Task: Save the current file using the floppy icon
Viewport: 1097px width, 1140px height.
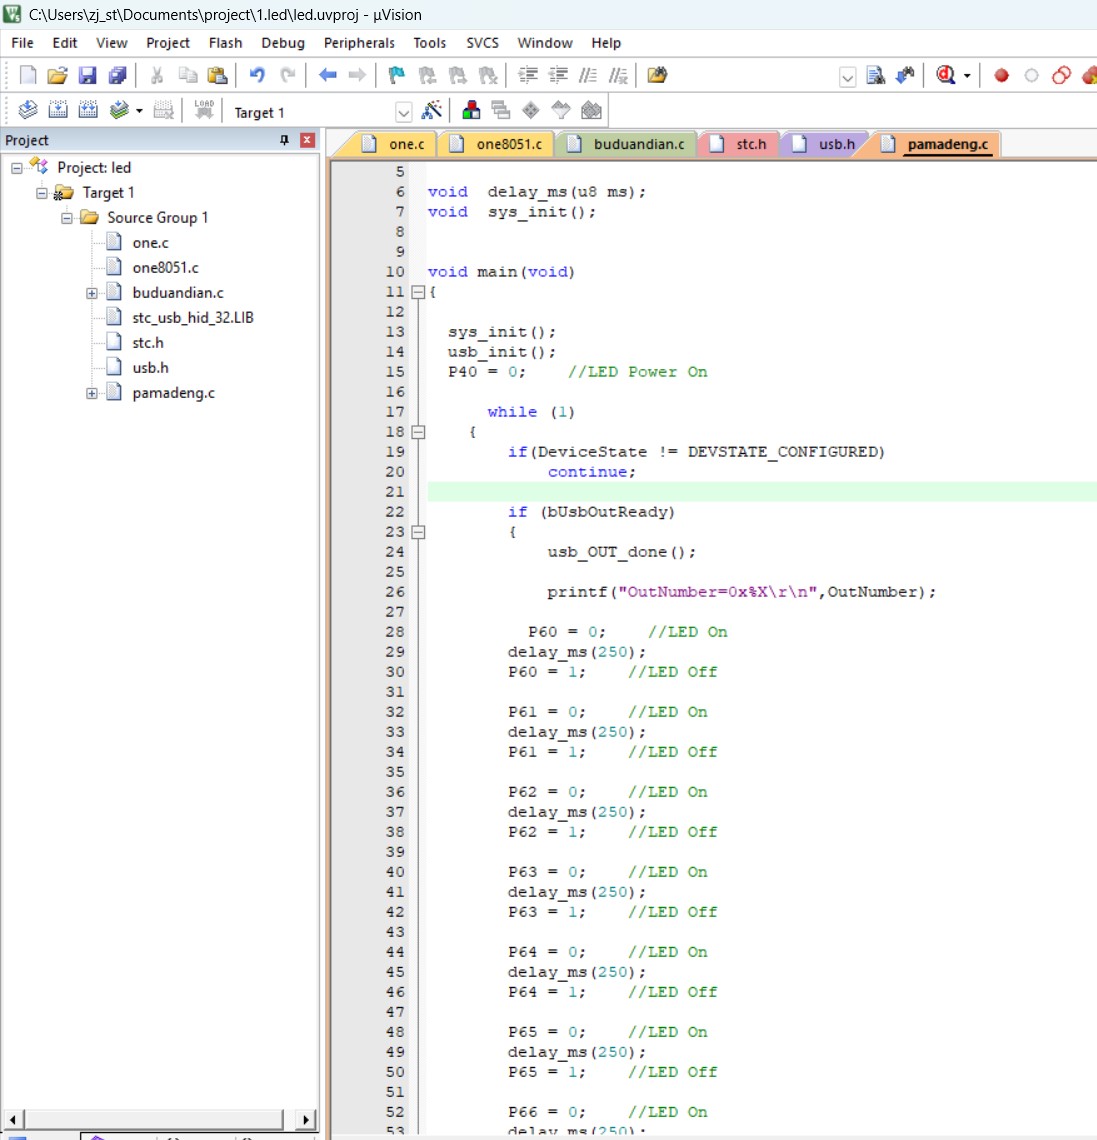Action: 87,76
